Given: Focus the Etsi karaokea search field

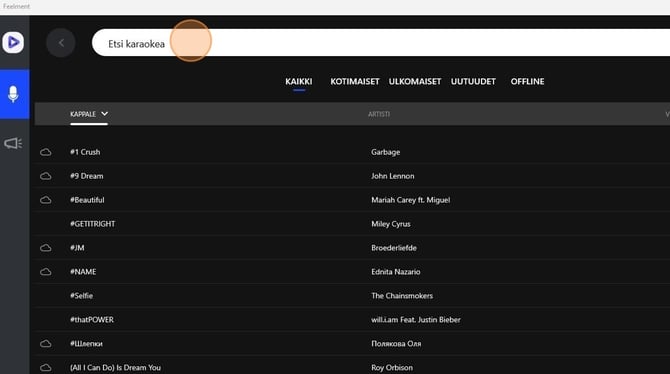Looking at the screenshot, I should coord(381,43).
